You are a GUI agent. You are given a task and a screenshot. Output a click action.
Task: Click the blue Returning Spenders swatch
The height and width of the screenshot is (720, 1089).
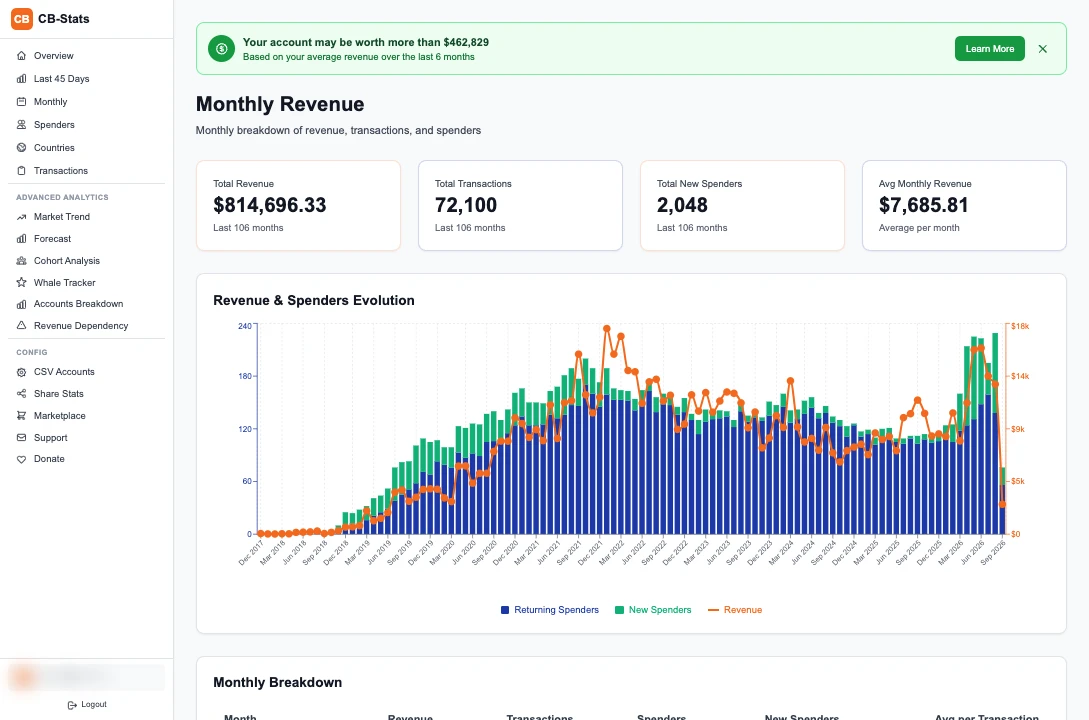[x=505, y=610]
